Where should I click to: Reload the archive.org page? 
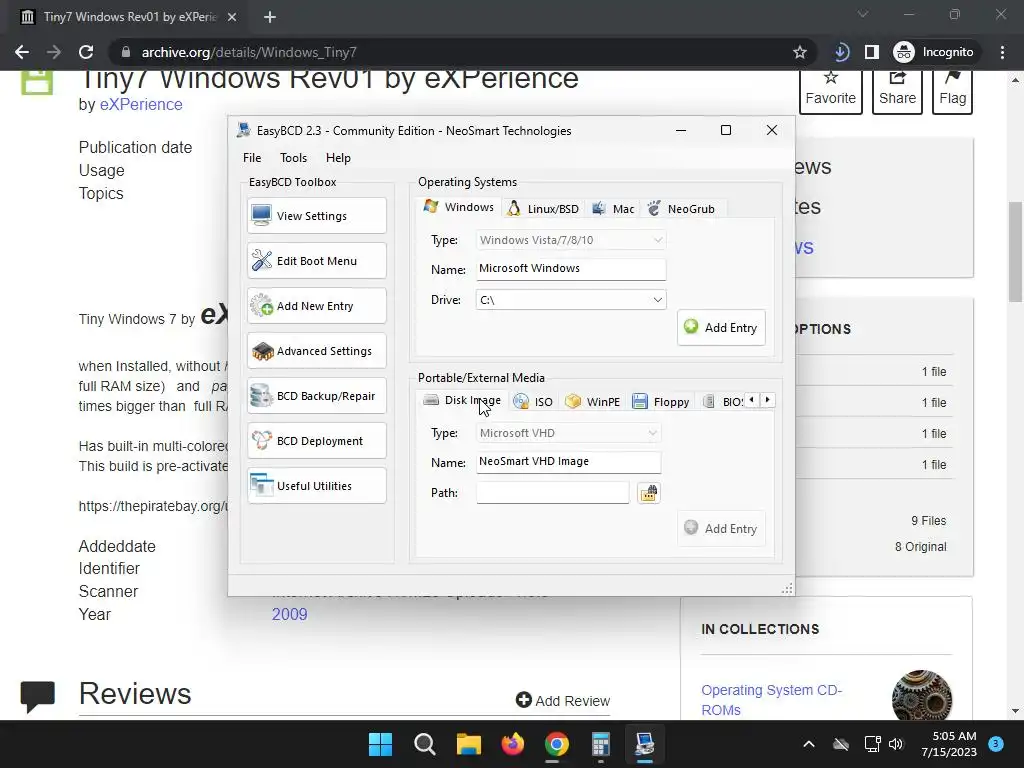click(86, 52)
